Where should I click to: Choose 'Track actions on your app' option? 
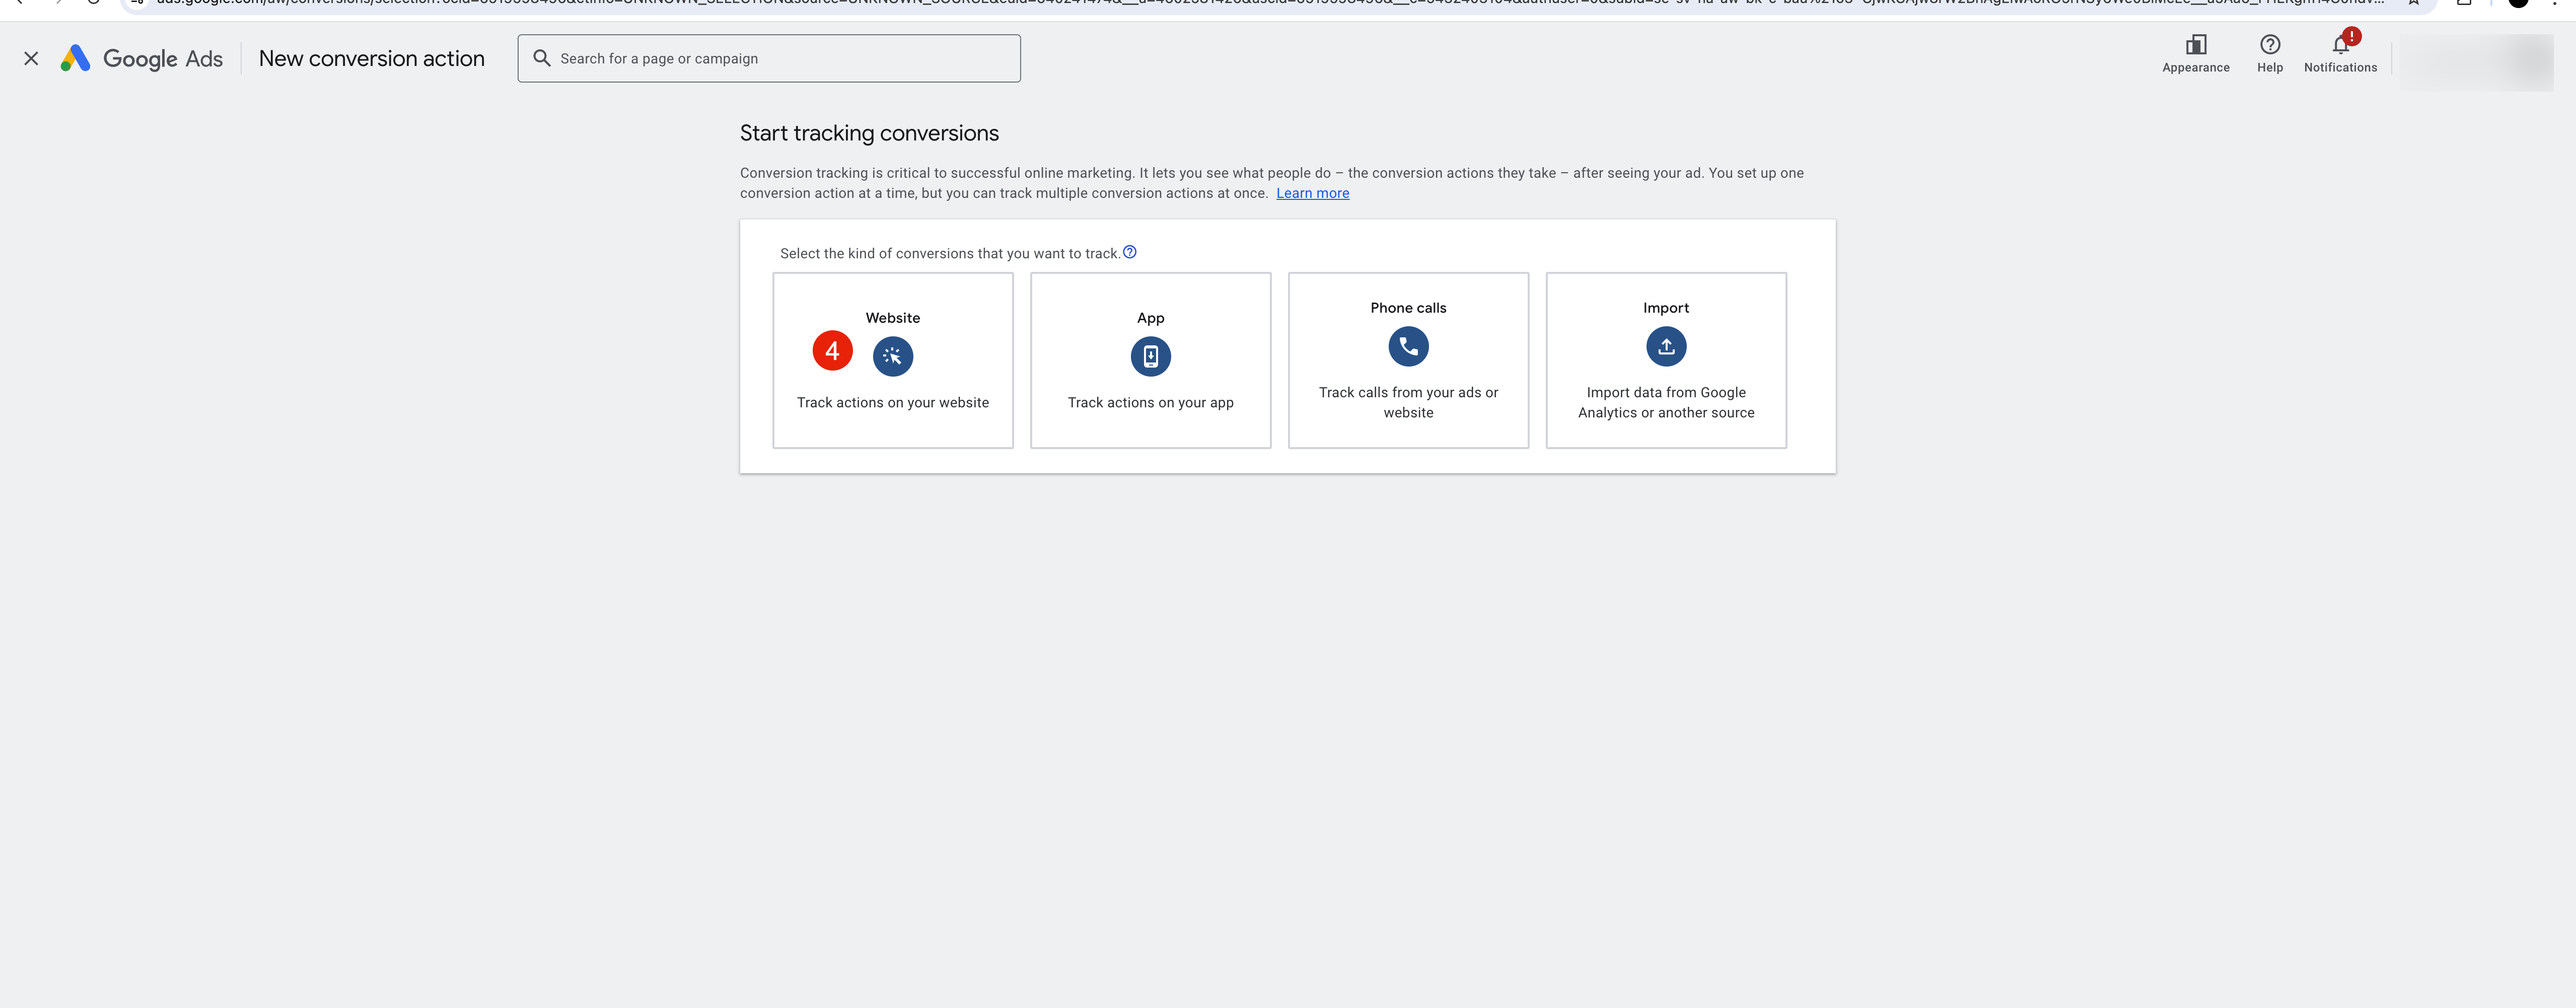coord(1150,403)
